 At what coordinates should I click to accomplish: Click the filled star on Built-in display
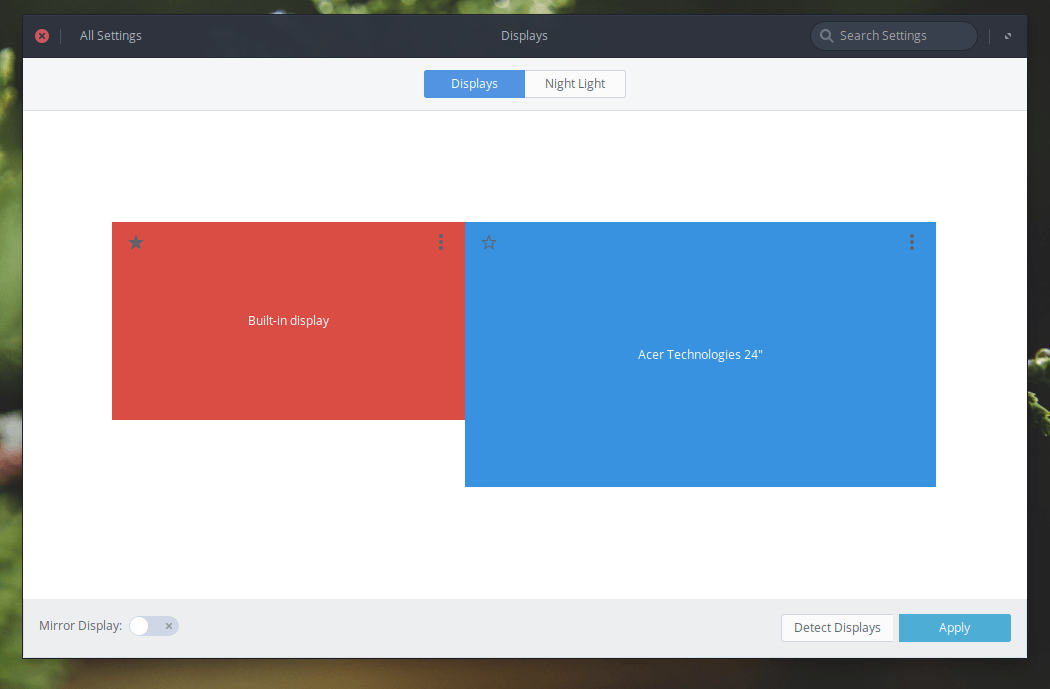pyautogui.click(x=136, y=242)
